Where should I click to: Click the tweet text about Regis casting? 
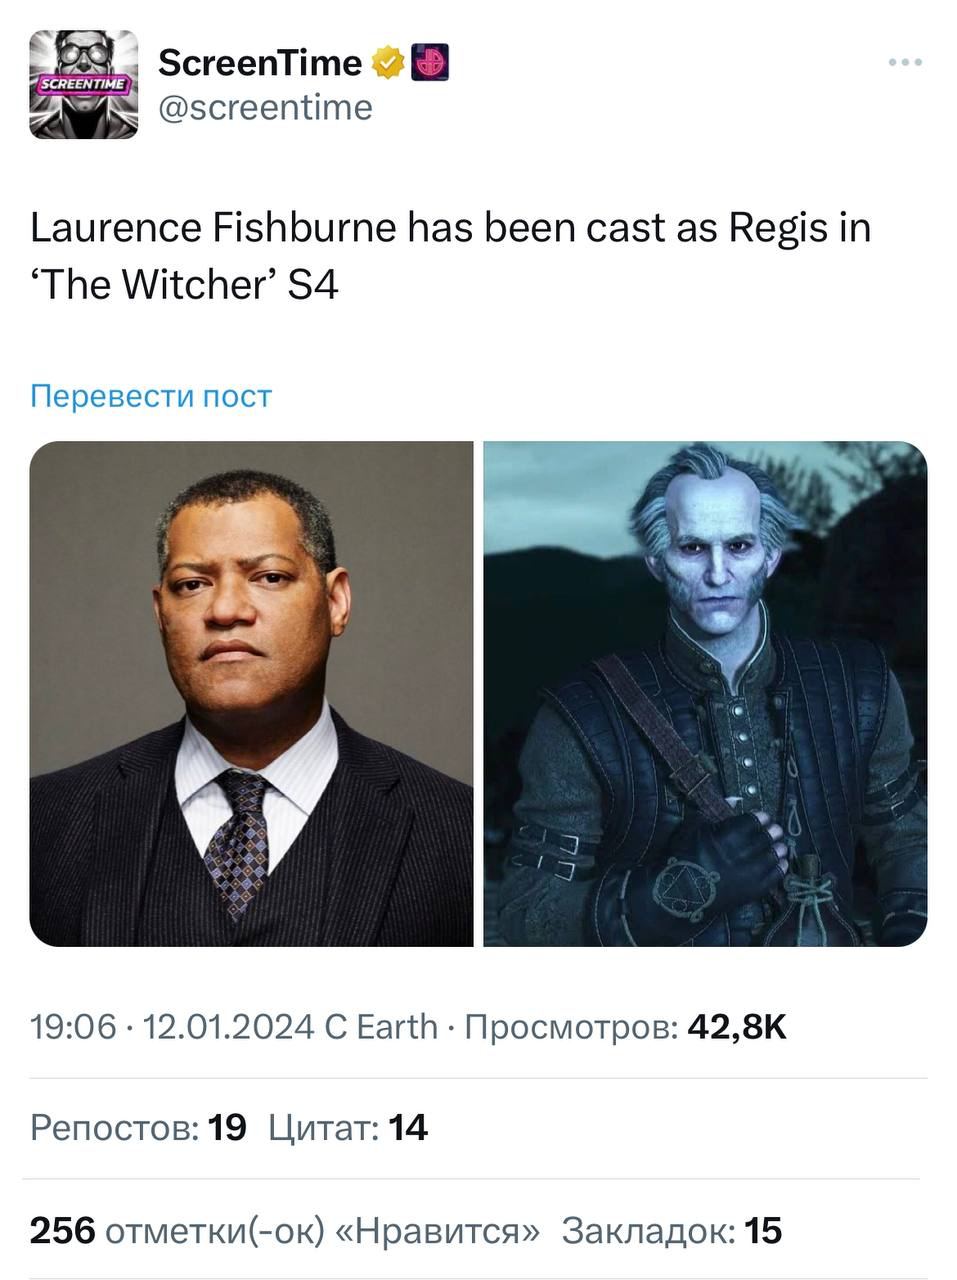click(451, 256)
